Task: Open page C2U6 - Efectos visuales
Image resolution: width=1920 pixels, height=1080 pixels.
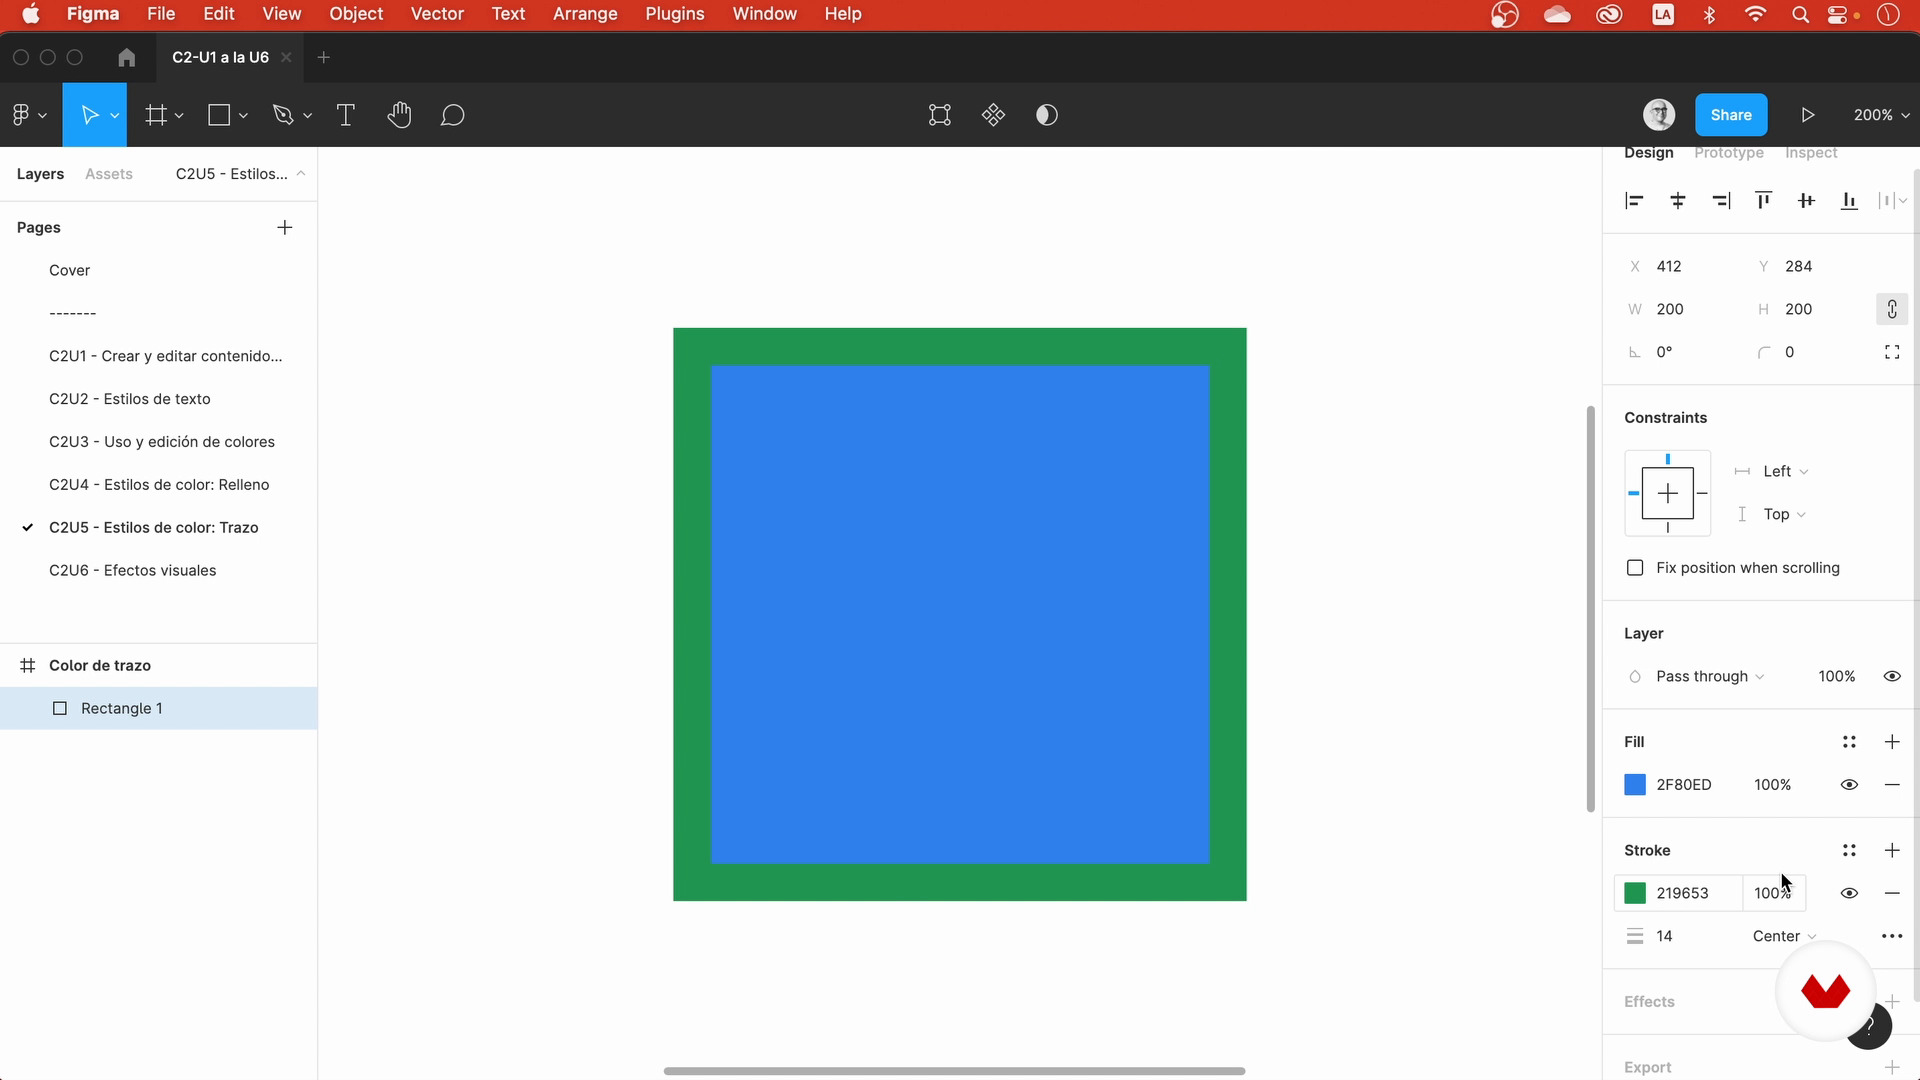Action: [x=132, y=571]
